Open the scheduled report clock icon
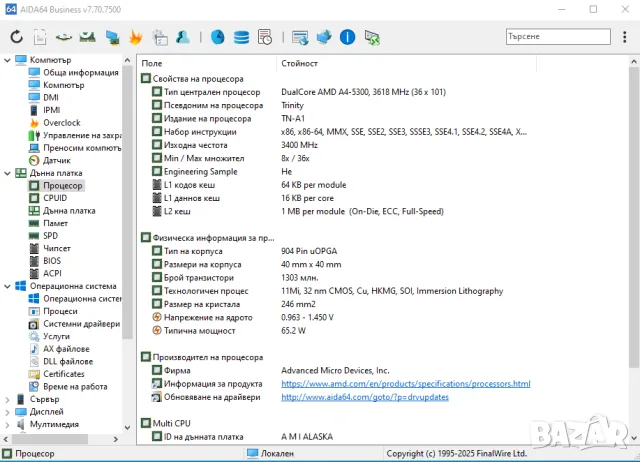 pos(265,37)
